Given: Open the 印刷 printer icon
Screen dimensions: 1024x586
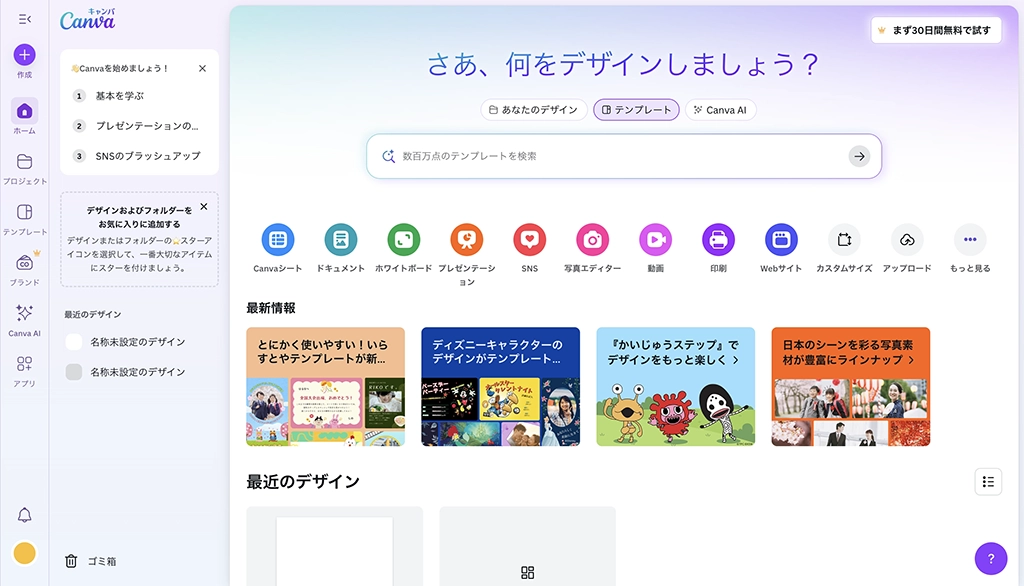Looking at the screenshot, I should coord(718,240).
